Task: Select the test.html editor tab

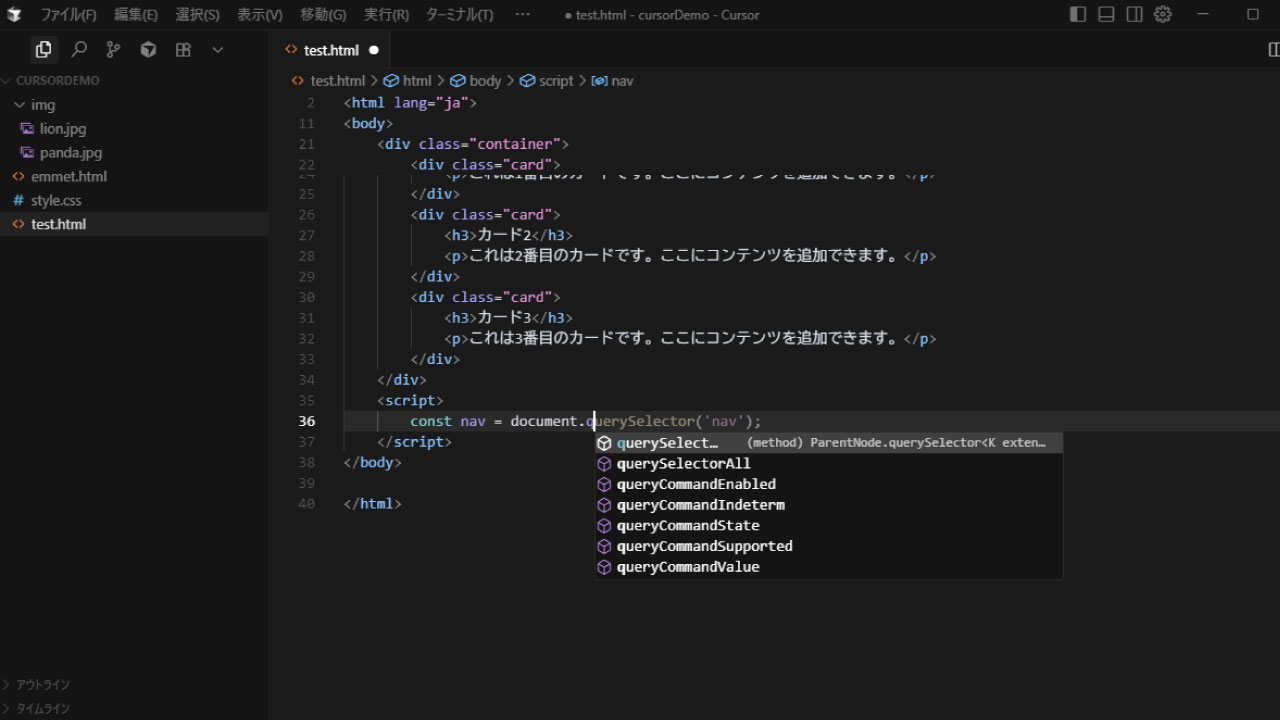Action: 330,50
